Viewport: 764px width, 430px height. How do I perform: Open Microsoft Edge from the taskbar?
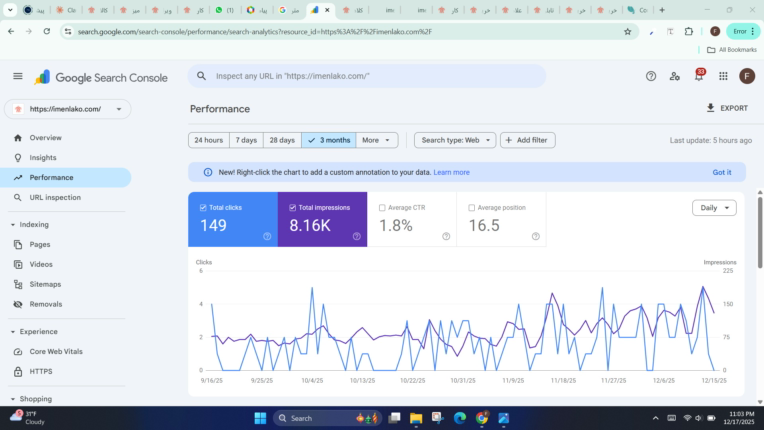pyautogui.click(x=459, y=418)
